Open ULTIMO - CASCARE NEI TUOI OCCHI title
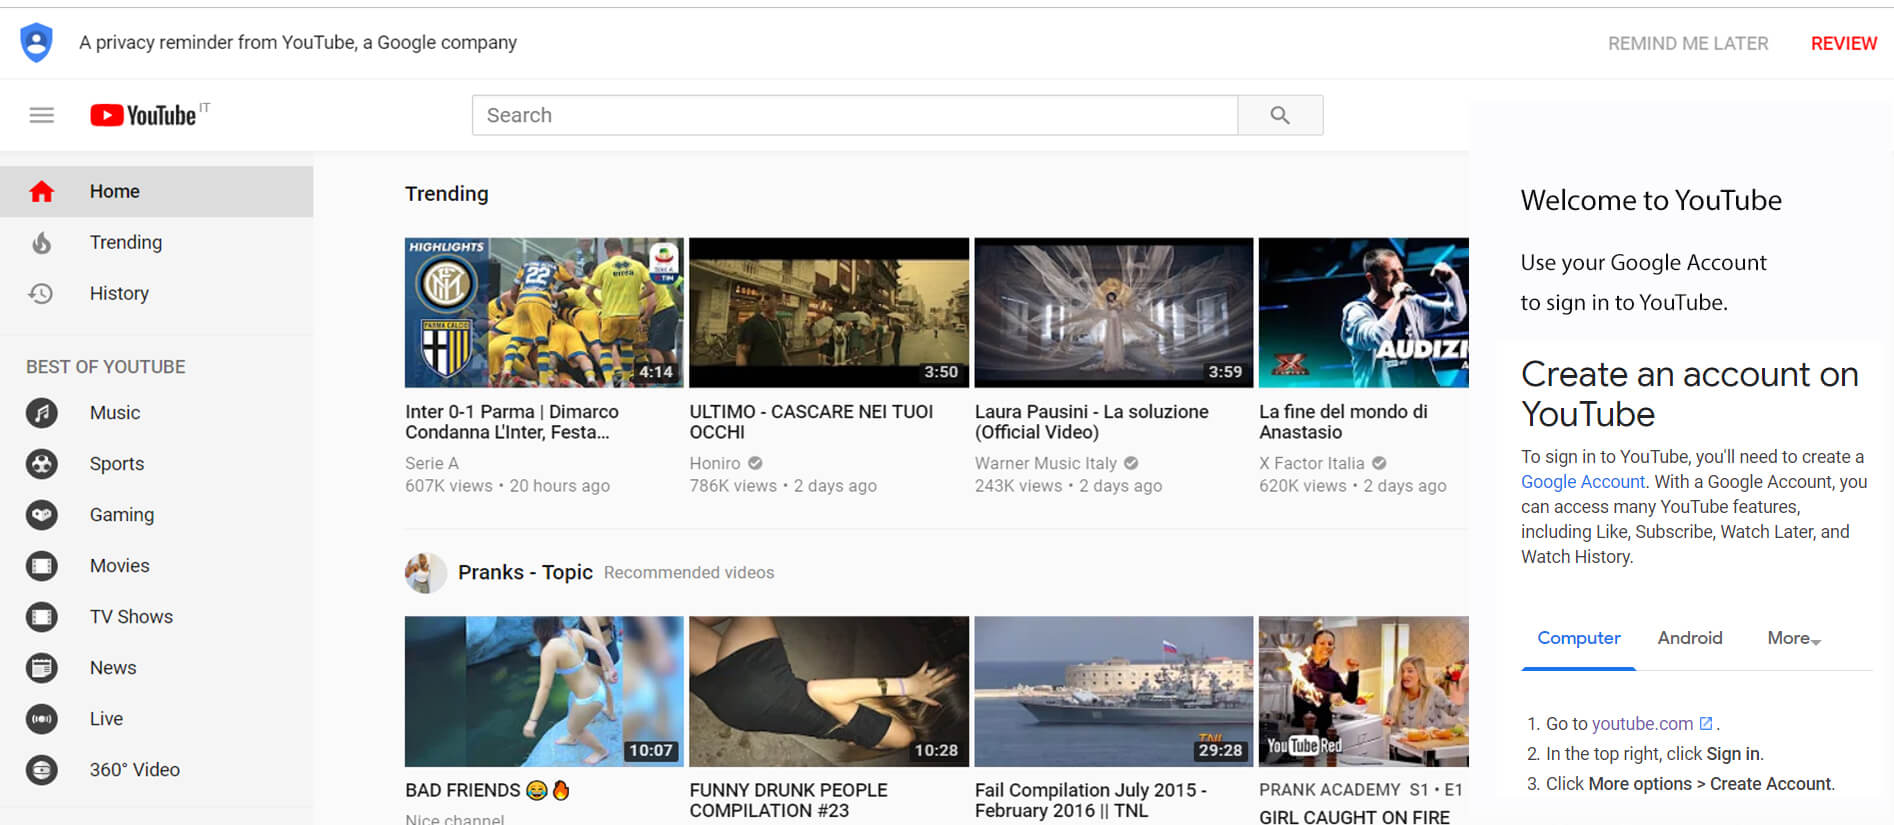The width and height of the screenshot is (1894, 825). 811,422
